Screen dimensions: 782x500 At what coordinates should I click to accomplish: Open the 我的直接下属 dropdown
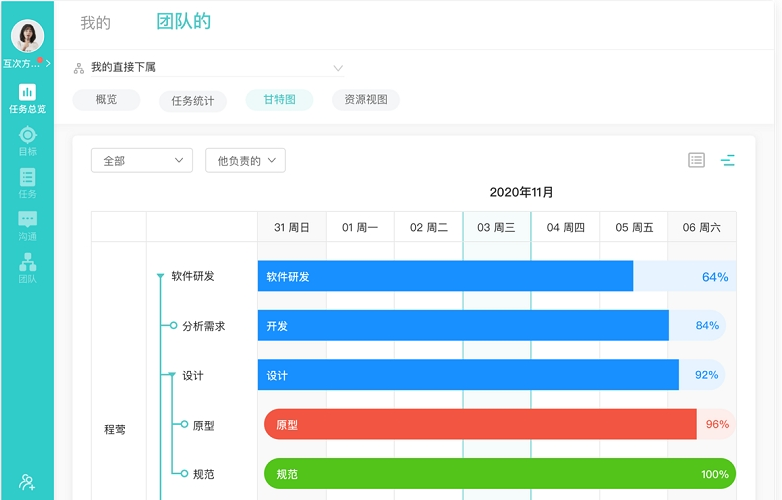pyautogui.click(x=208, y=68)
